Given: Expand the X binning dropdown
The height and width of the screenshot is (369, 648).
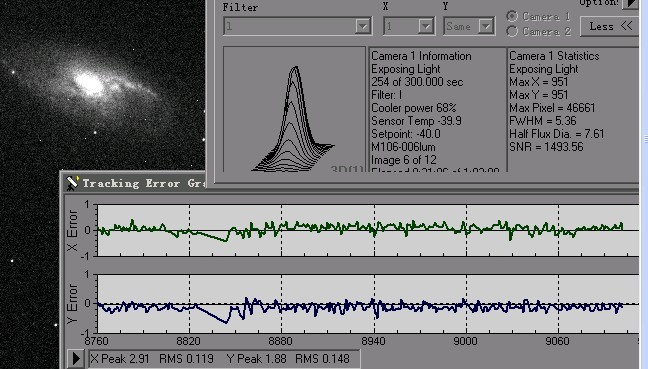Looking at the screenshot, I should (x=425, y=26).
